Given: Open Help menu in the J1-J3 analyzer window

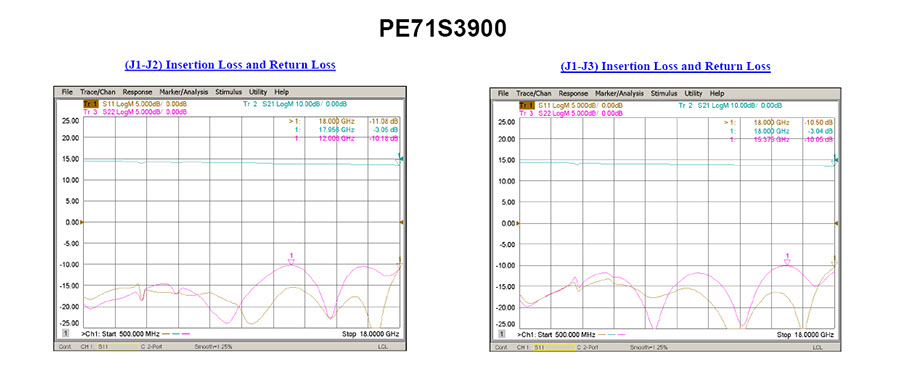Looking at the screenshot, I should [x=717, y=93].
